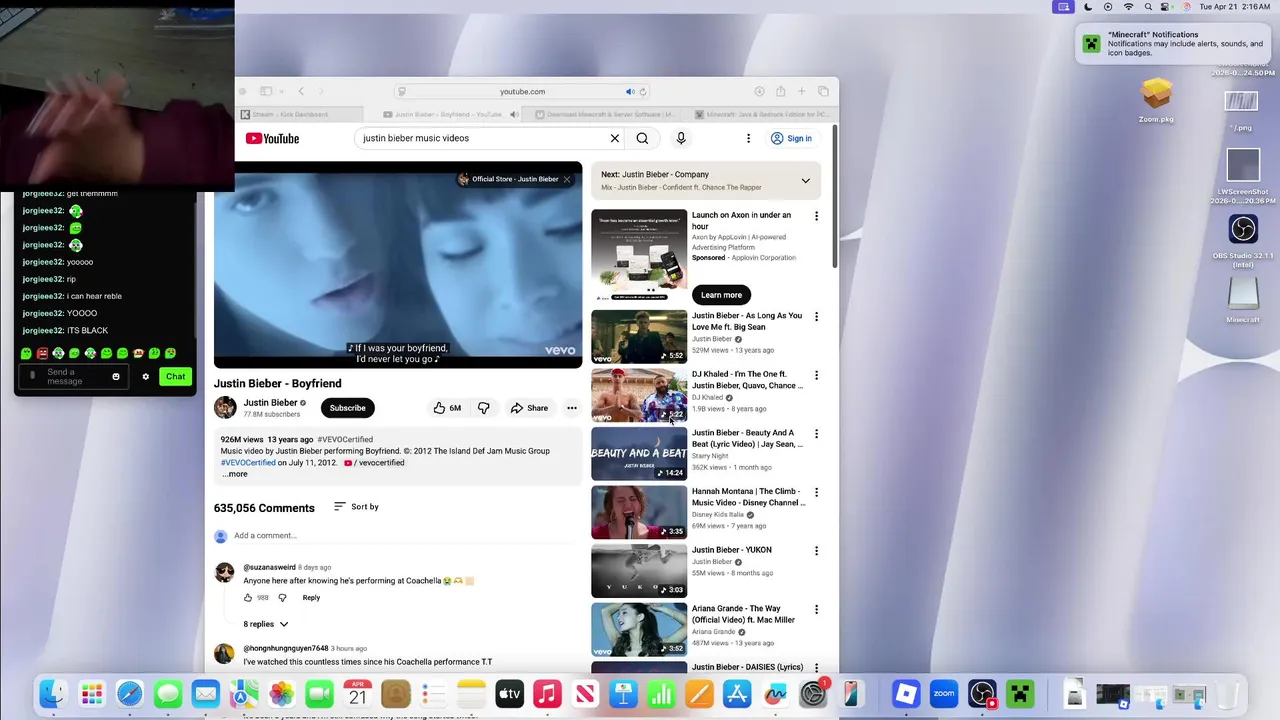Click the YouTube search text field
This screenshot has width=1280, height=720.
[482, 138]
